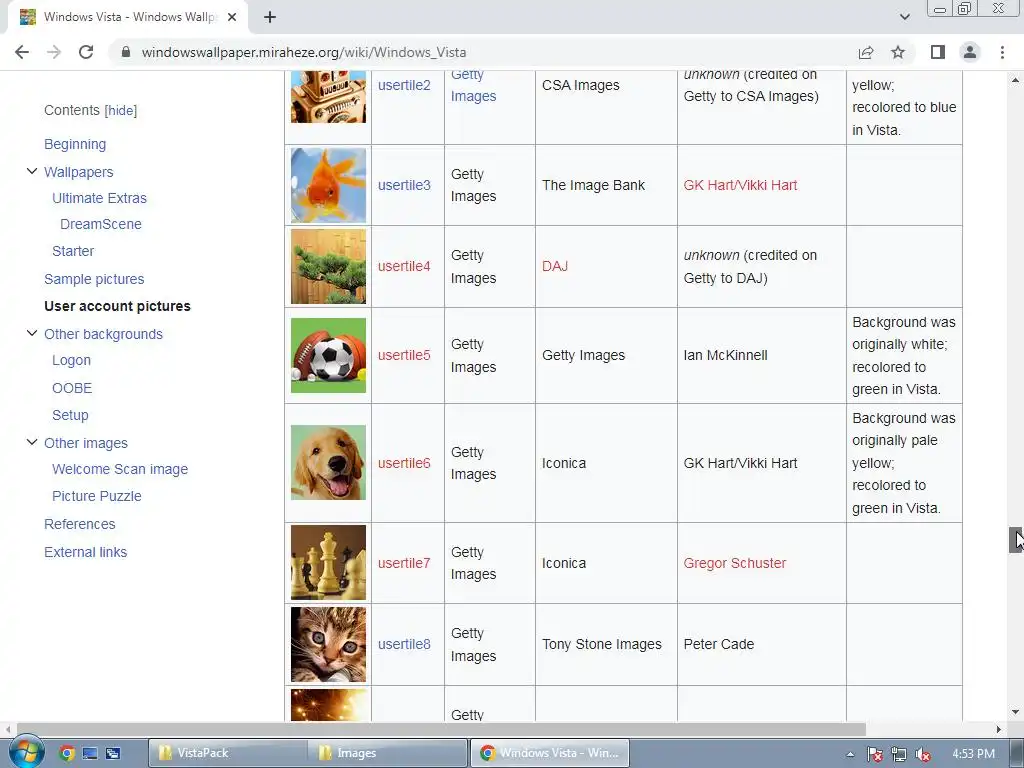The height and width of the screenshot is (768, 1024).
Task: Open Chrome's three-dot menu
Action: (1002, 52)
